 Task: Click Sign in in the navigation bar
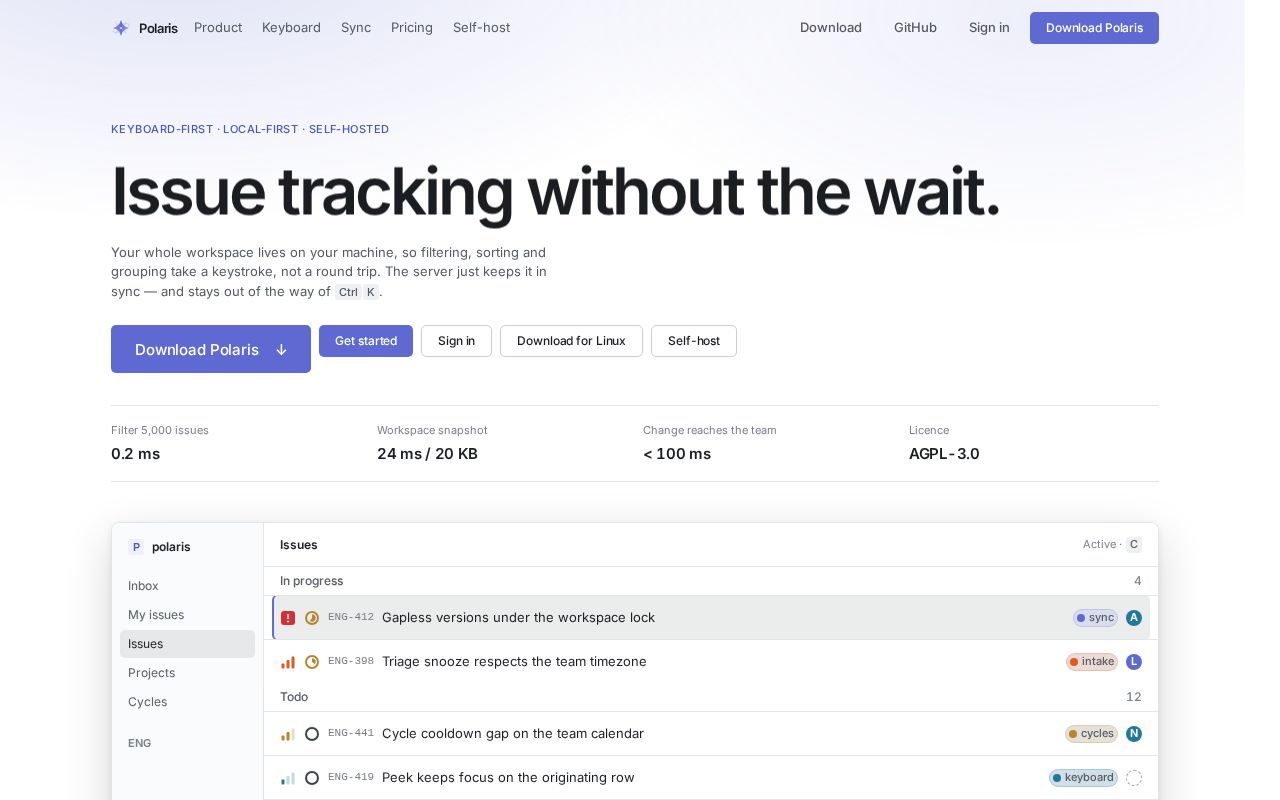(x=989, y=28)
